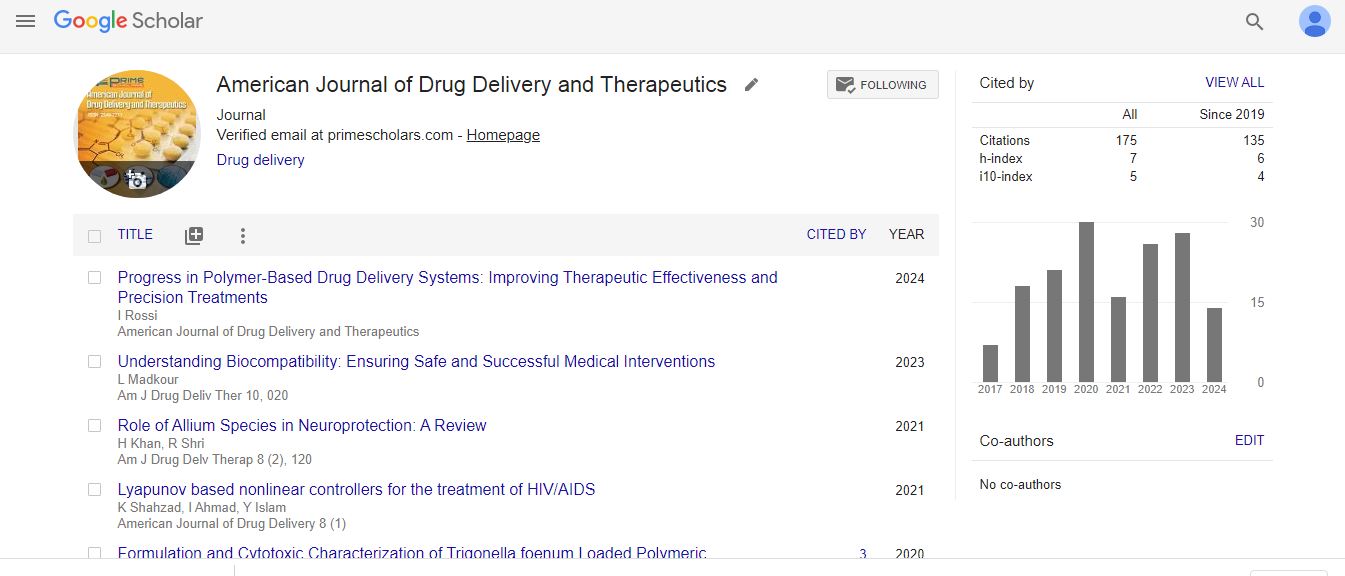This screenshot has width=1345, height=576.
Task: Click the Following button
Action: coord(882,85)
